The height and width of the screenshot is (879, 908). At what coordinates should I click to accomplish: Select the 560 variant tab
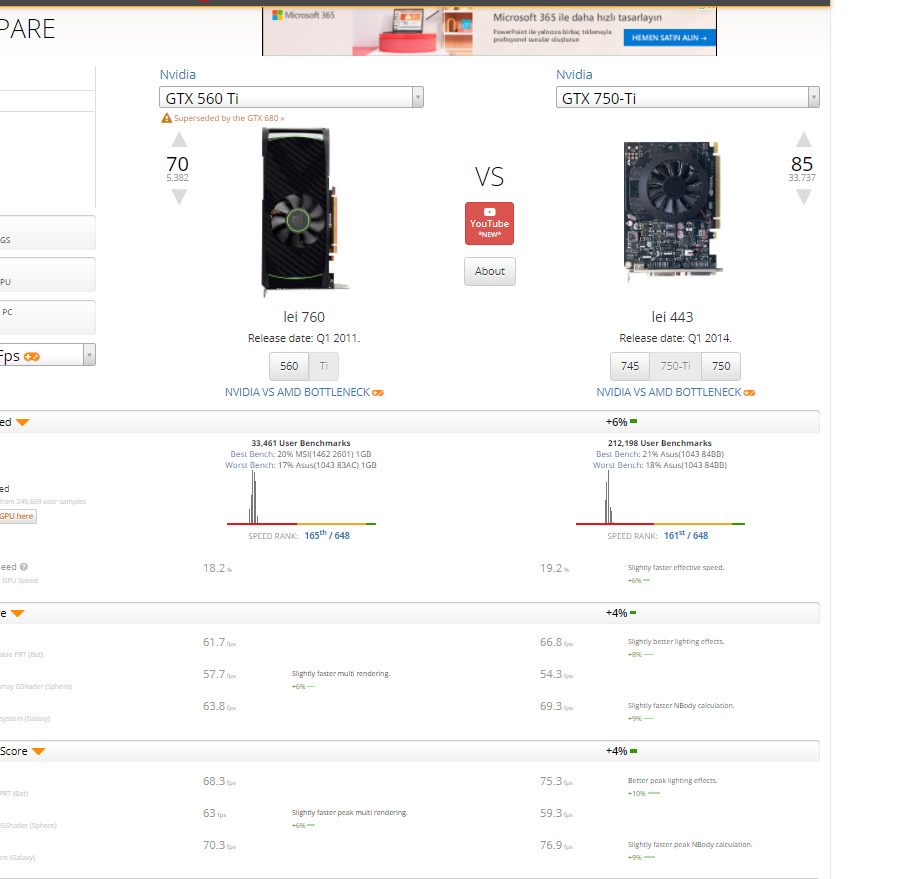coord(289,366)
